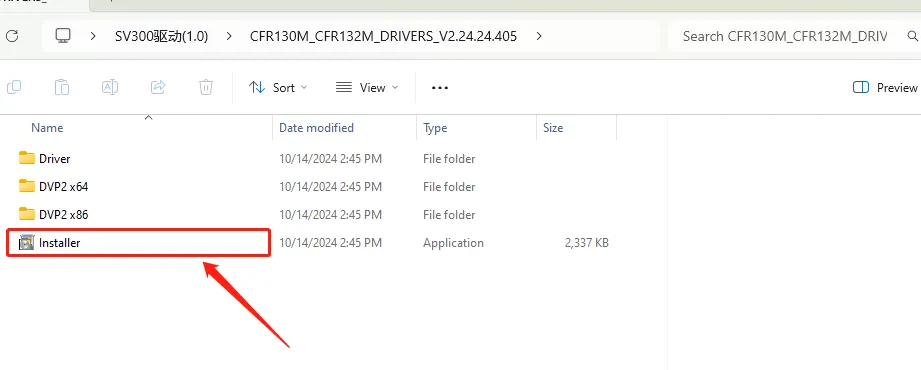Click date modified cell of Driver row
The width and height of the screenshot is (921, 370).
pos(330,159)
